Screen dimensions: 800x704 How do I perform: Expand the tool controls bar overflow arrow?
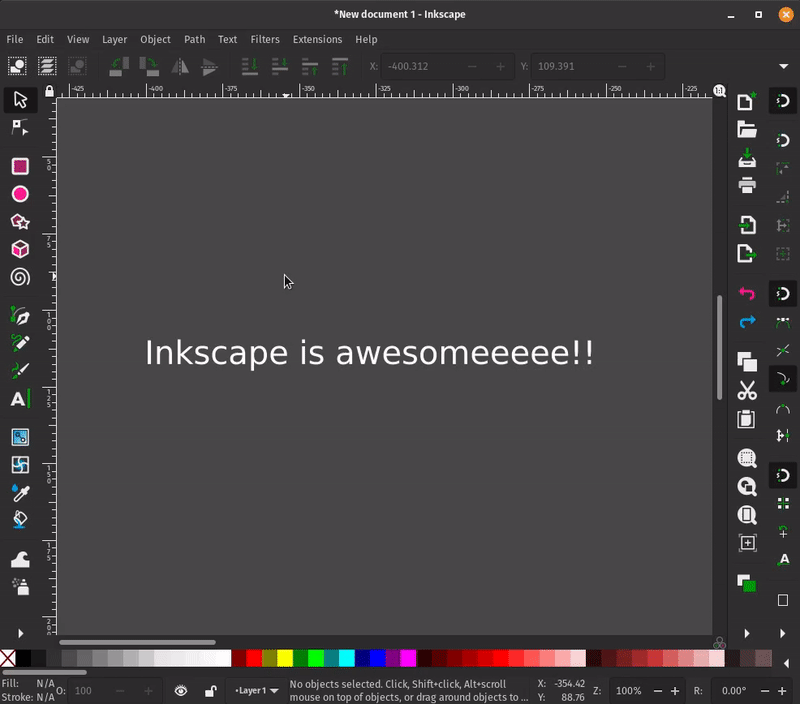click(783, 67)
